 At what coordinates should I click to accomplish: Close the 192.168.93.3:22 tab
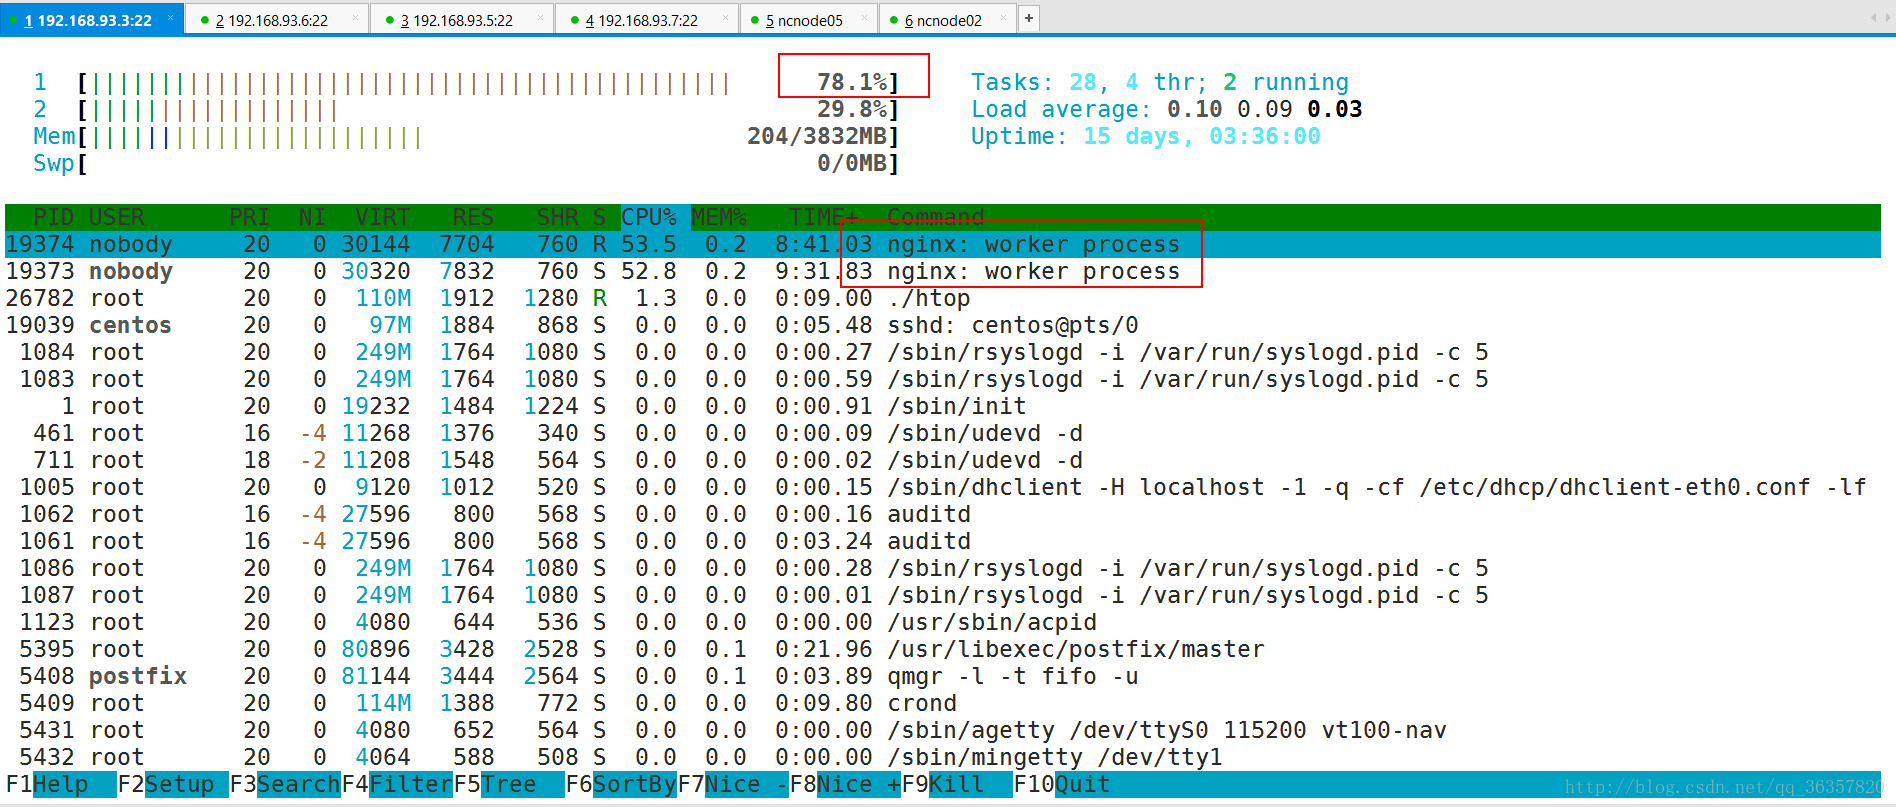(171, 18)
